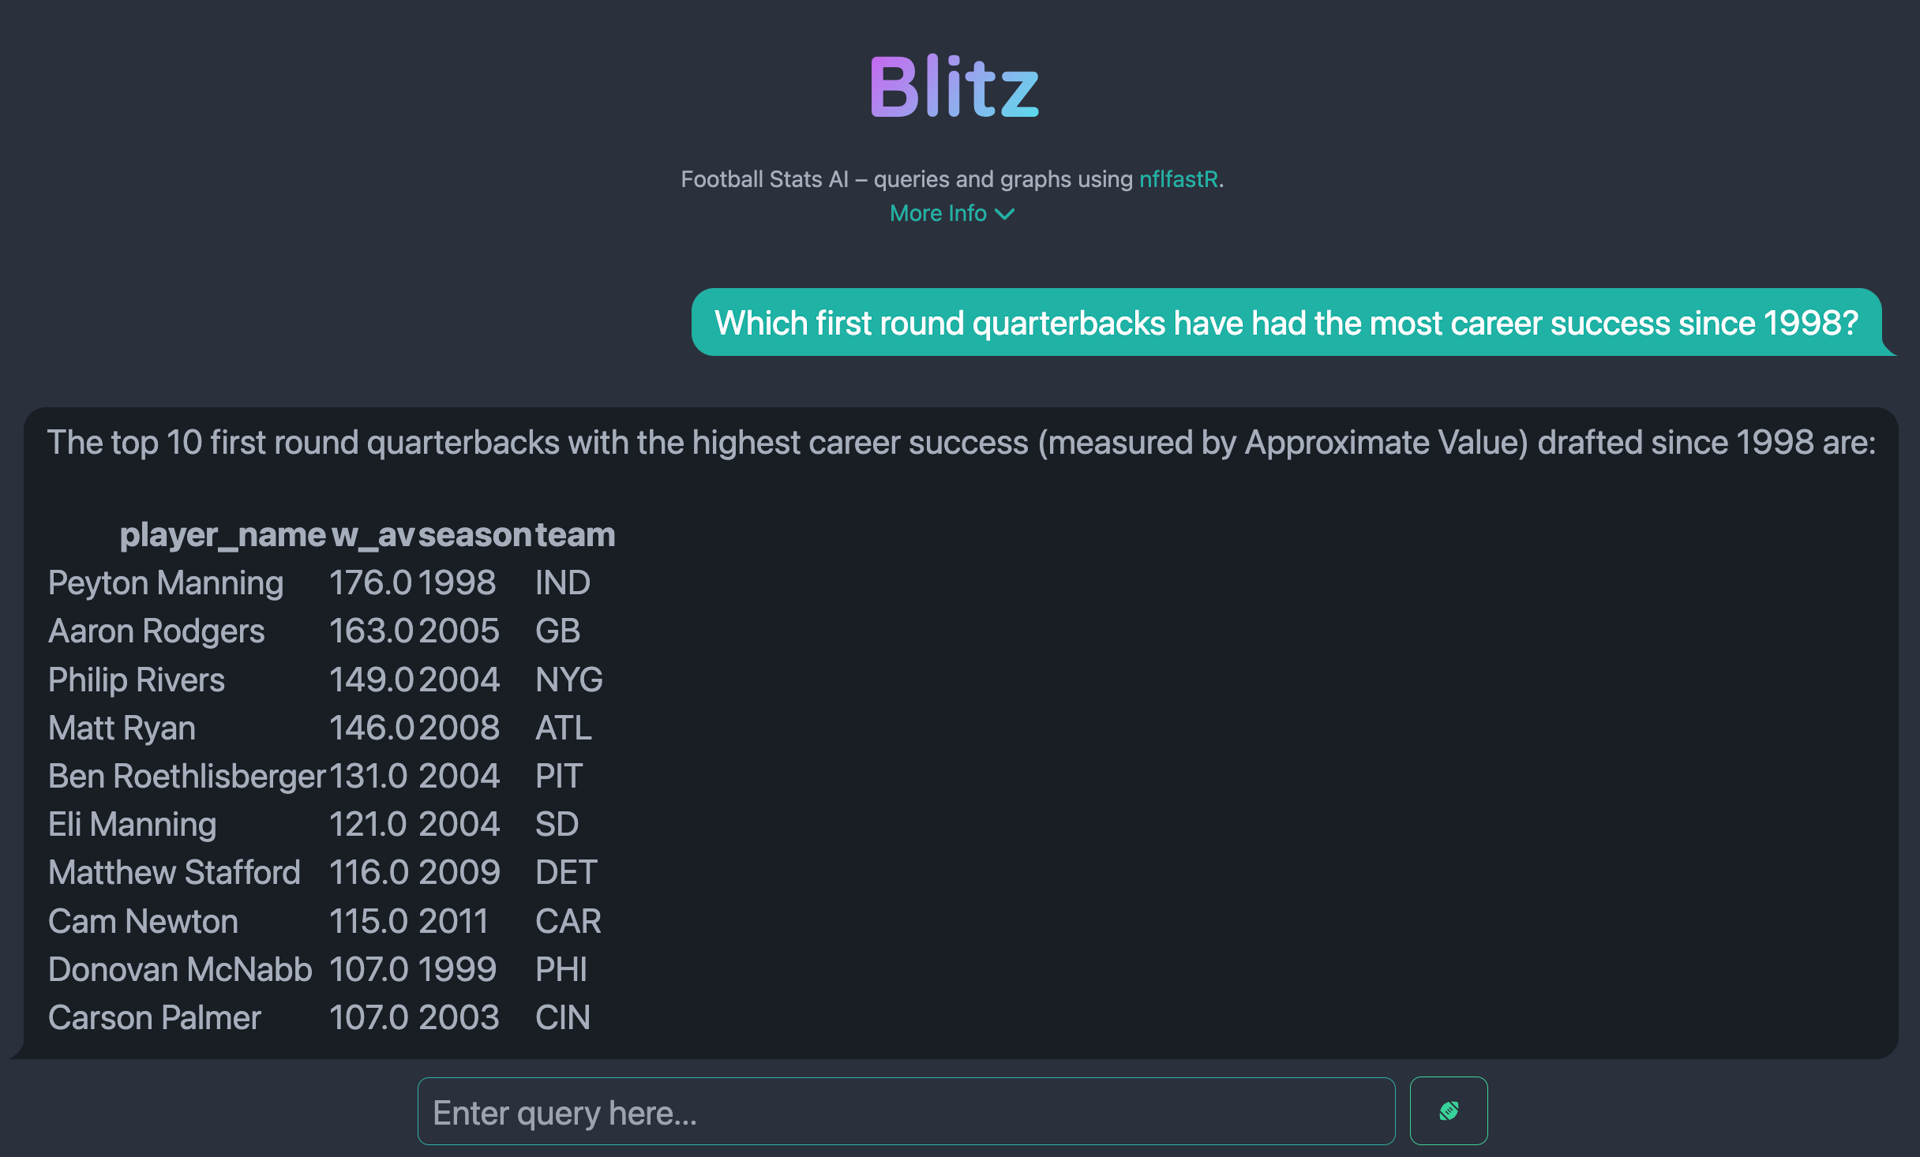Click Carson Palmer in the table
Image resolution: width=1920 pixels, height=1157 pixels.
point(154,1017)
